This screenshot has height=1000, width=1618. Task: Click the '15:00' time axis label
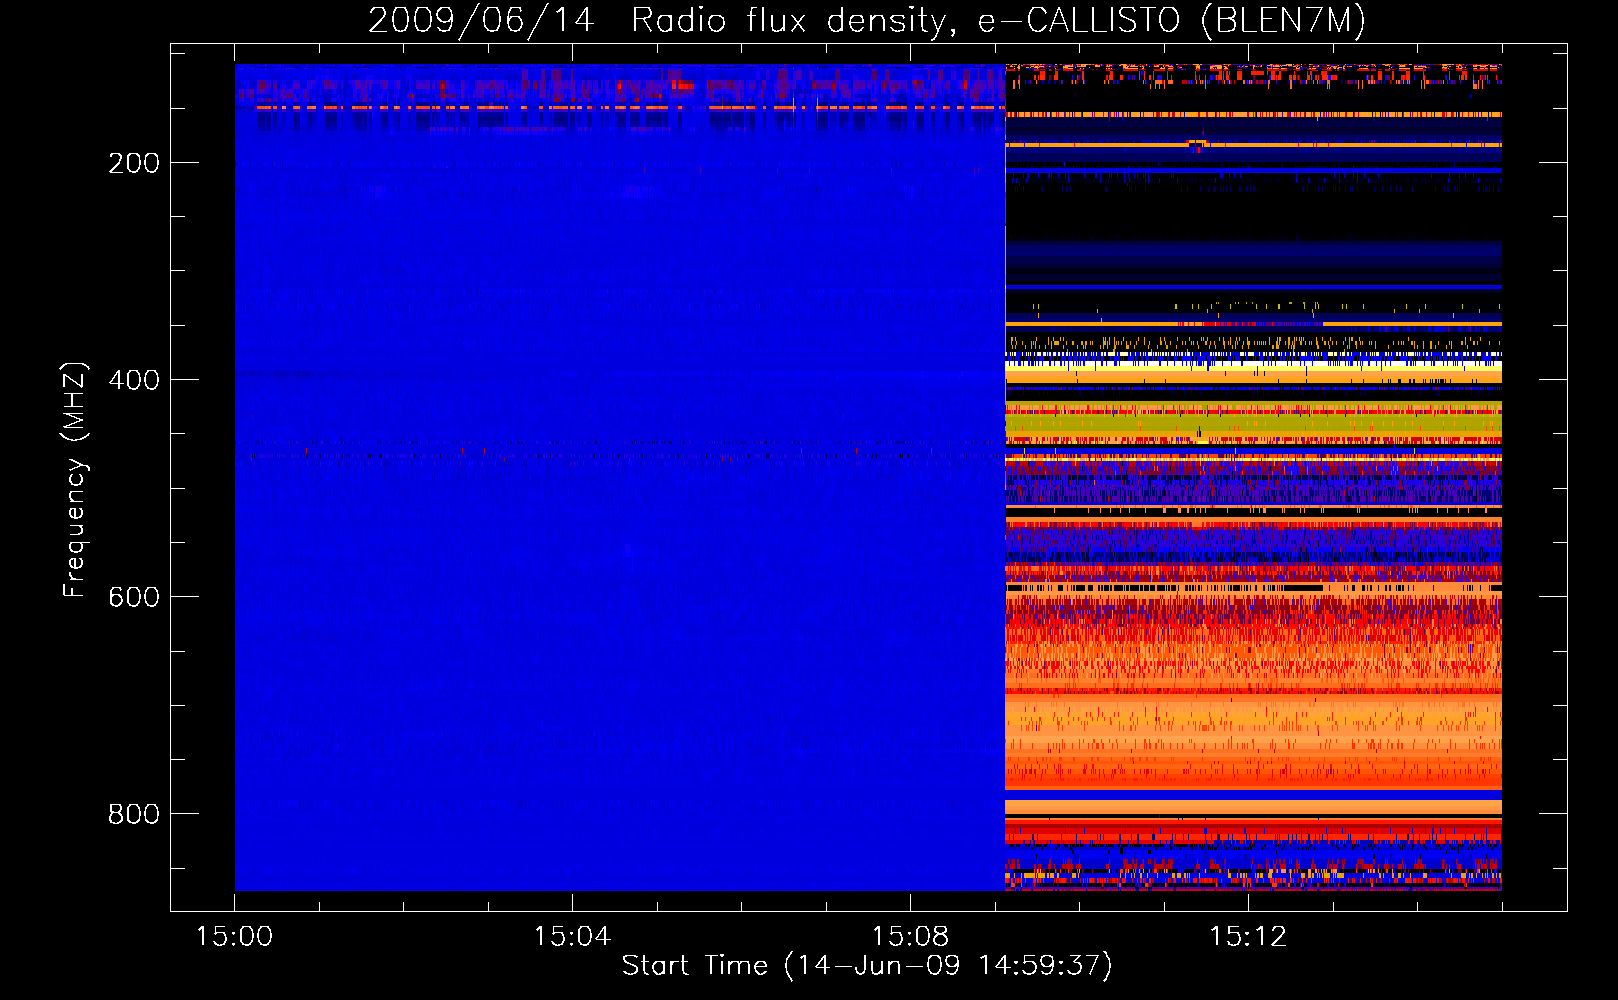click(234, 936)
